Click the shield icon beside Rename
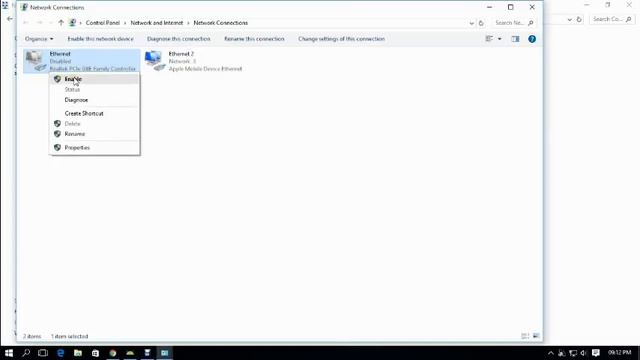Image resolution: width=640 pixels, height=360 pixels. click(x=58, y=134)
